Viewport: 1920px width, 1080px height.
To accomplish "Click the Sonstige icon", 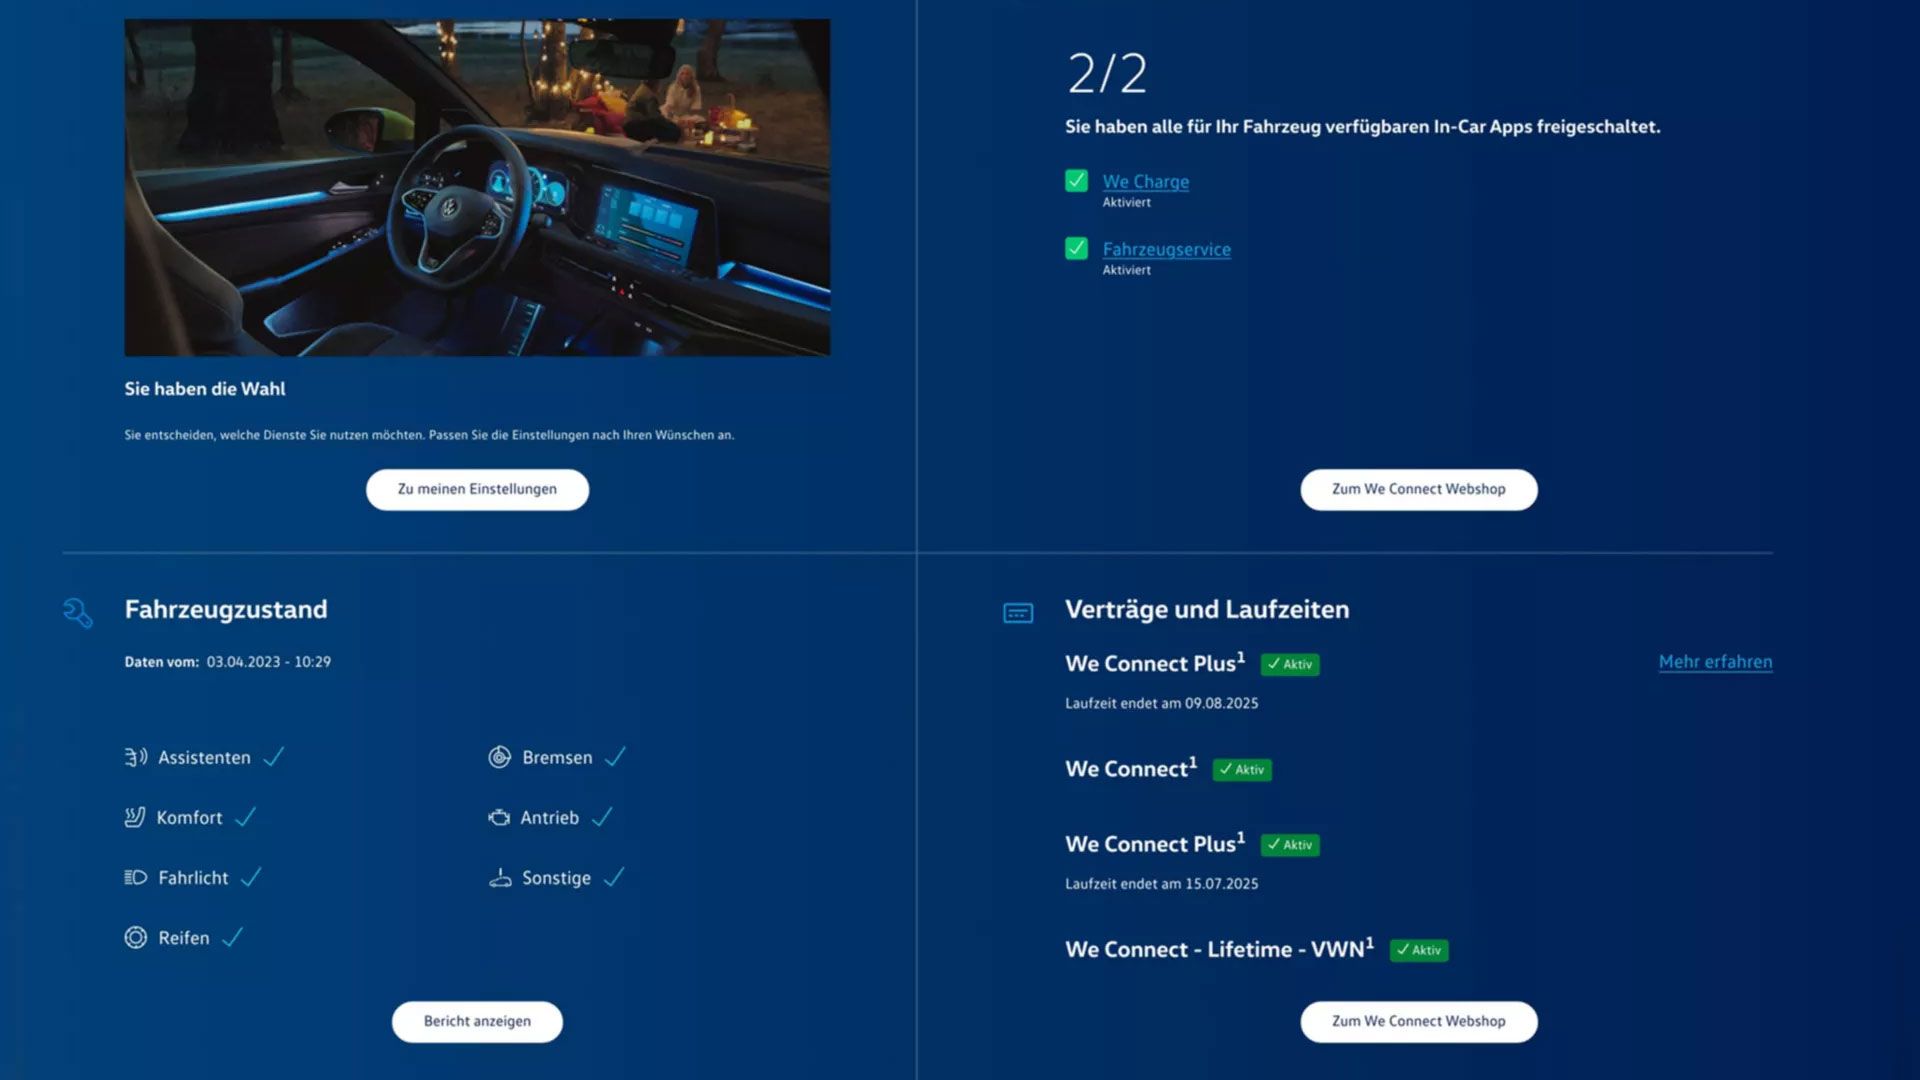I will click(x=500, y=877).
